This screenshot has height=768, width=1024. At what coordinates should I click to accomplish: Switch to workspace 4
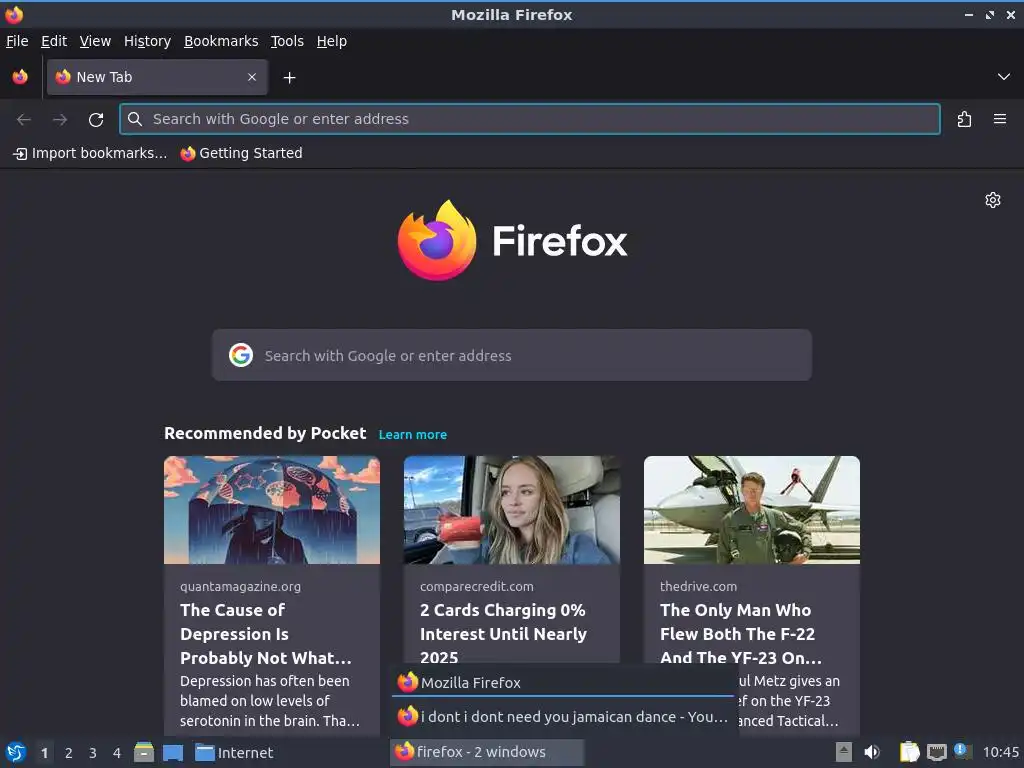(x=117, y=753)
